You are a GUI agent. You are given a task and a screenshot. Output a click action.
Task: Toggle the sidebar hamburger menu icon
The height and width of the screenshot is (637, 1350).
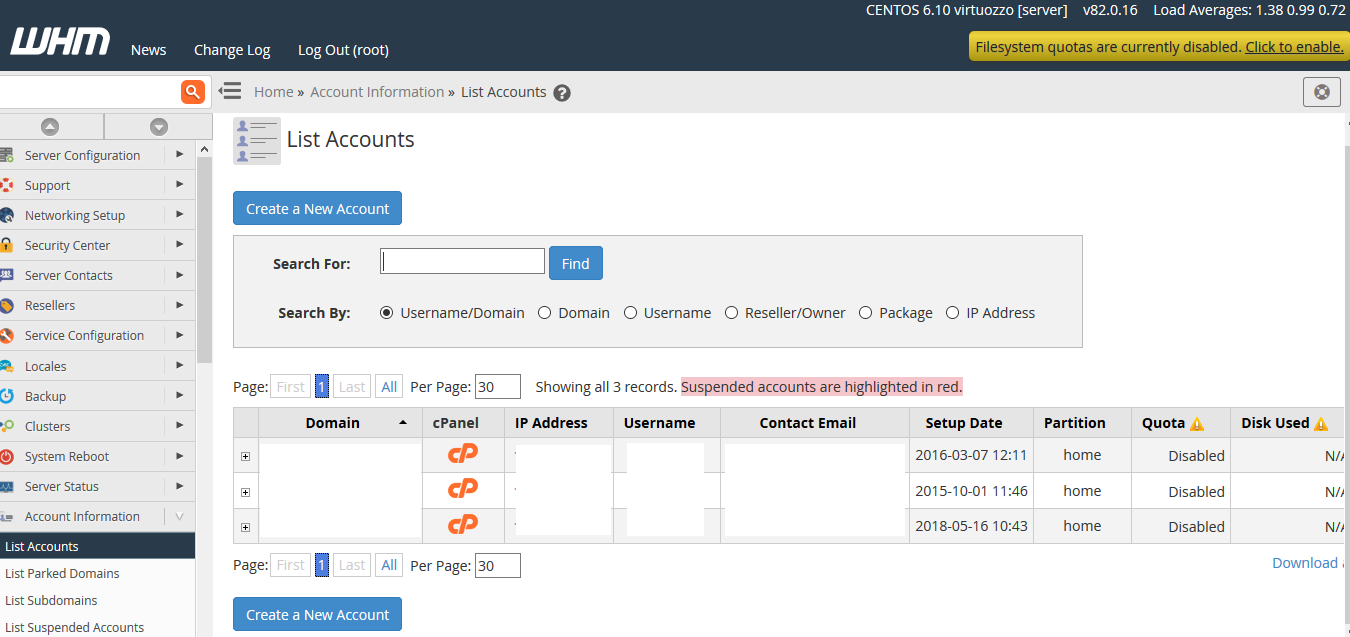click(230, 91)
